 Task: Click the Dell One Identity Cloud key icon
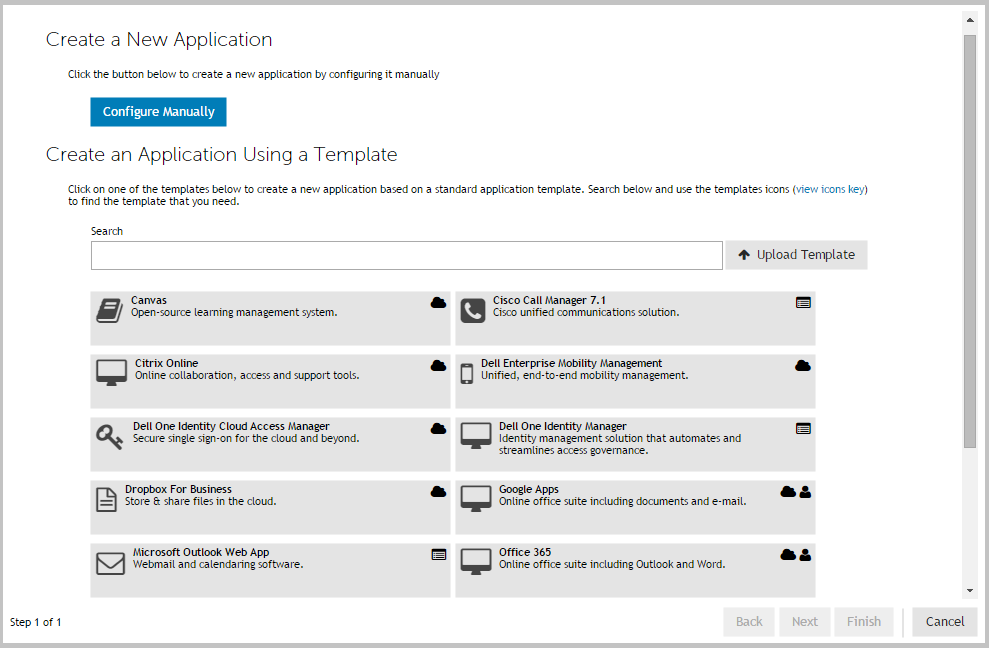(110, 436)
